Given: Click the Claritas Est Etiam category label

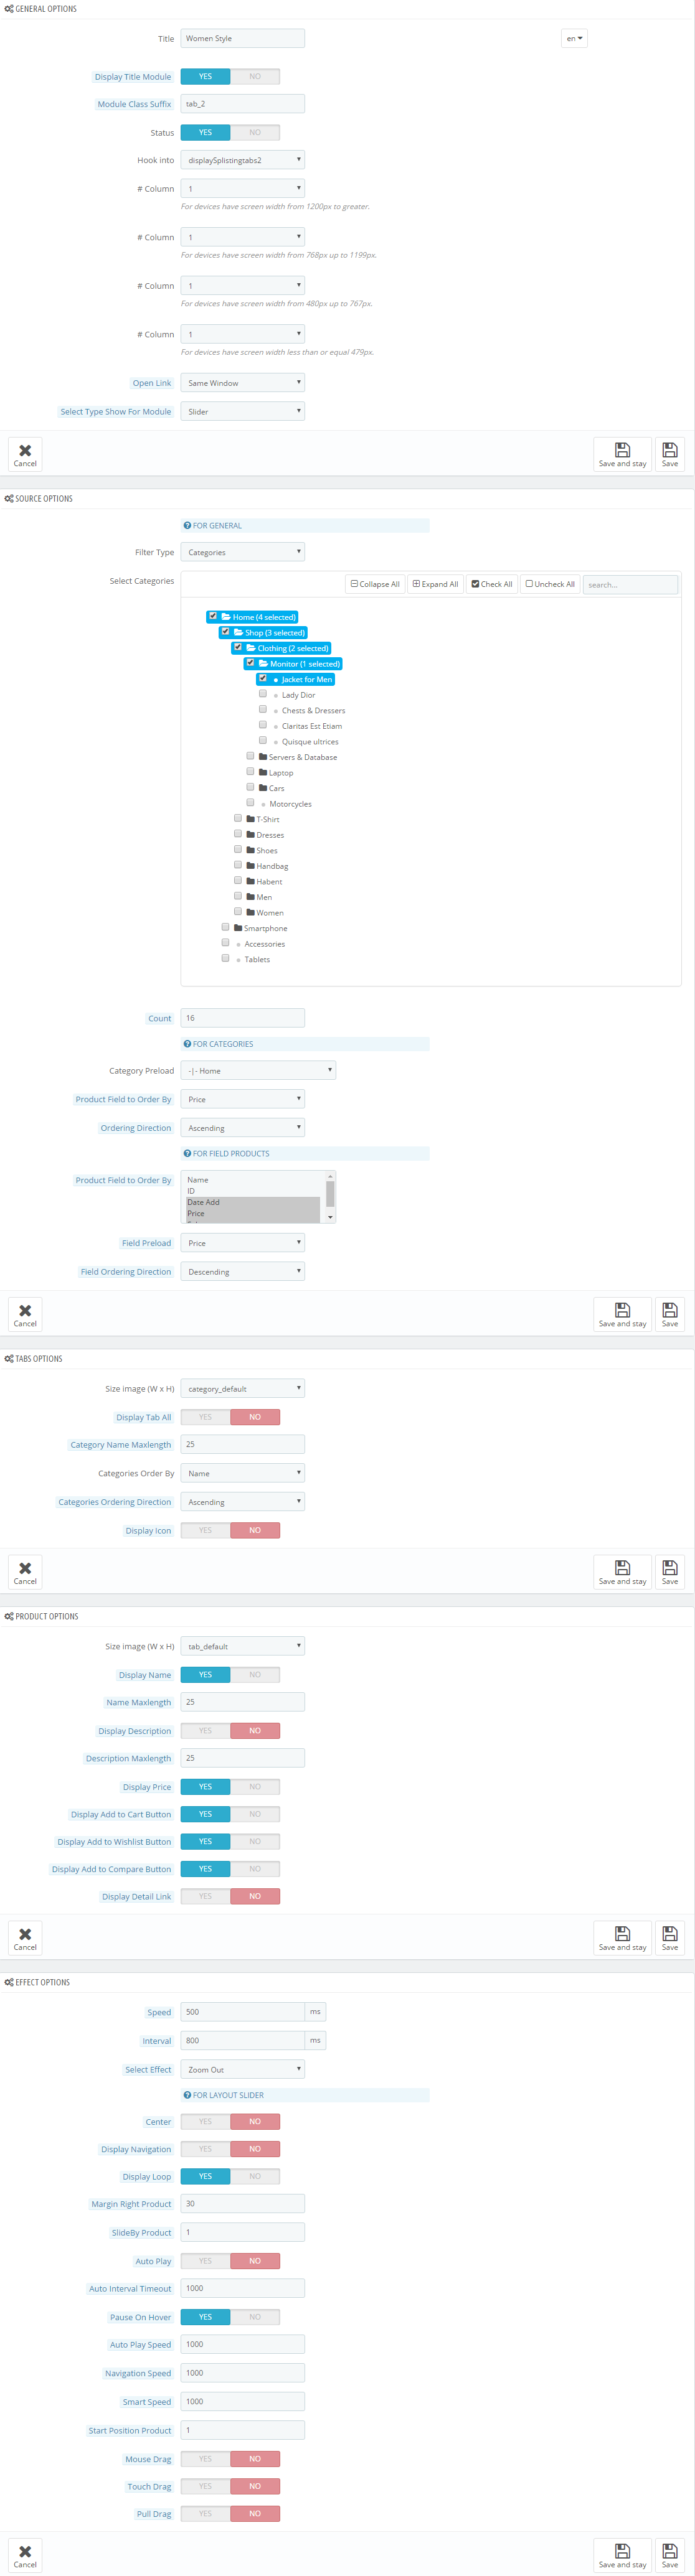Looking at the screenshot, I should pyautogui.click(x=312, y=726).
